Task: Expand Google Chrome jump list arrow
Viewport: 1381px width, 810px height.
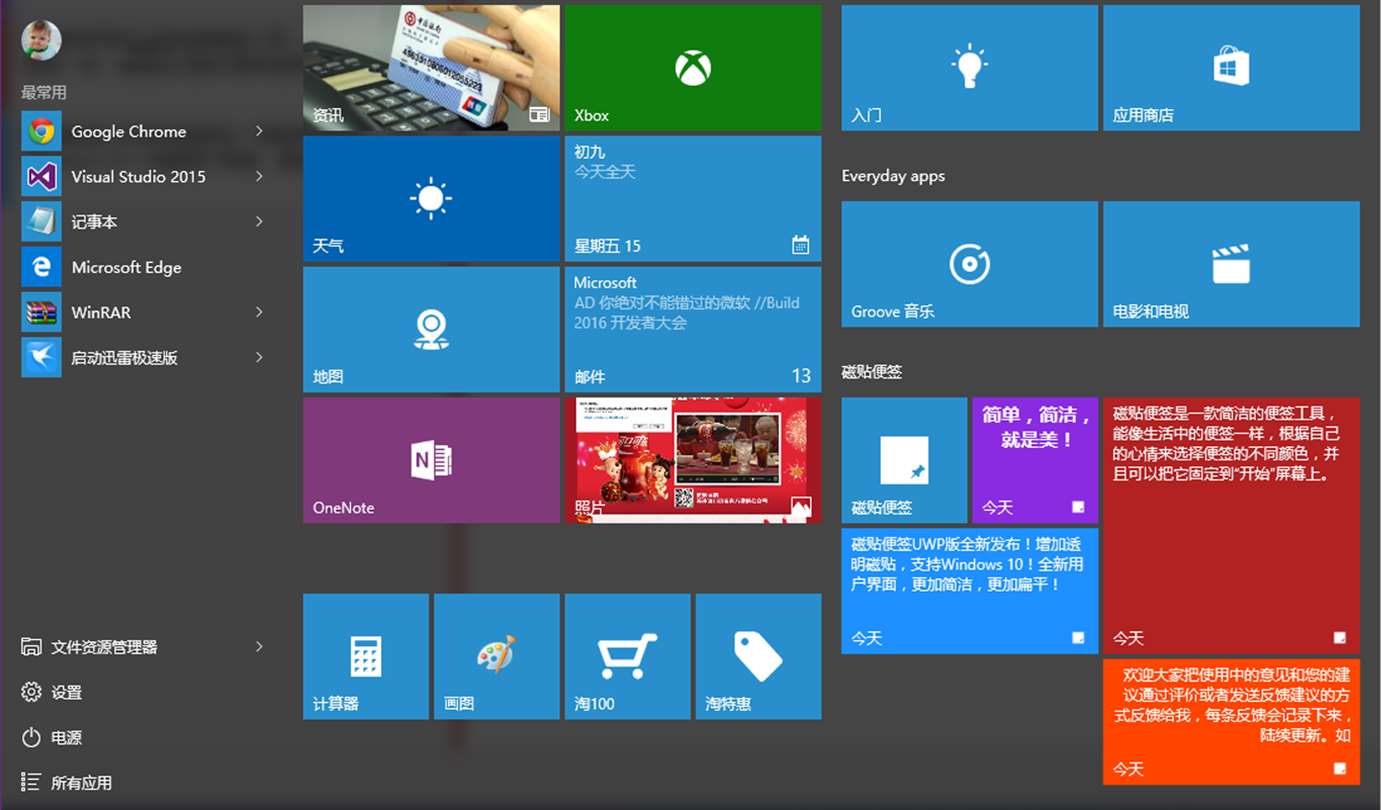Action: pos(259,132)
